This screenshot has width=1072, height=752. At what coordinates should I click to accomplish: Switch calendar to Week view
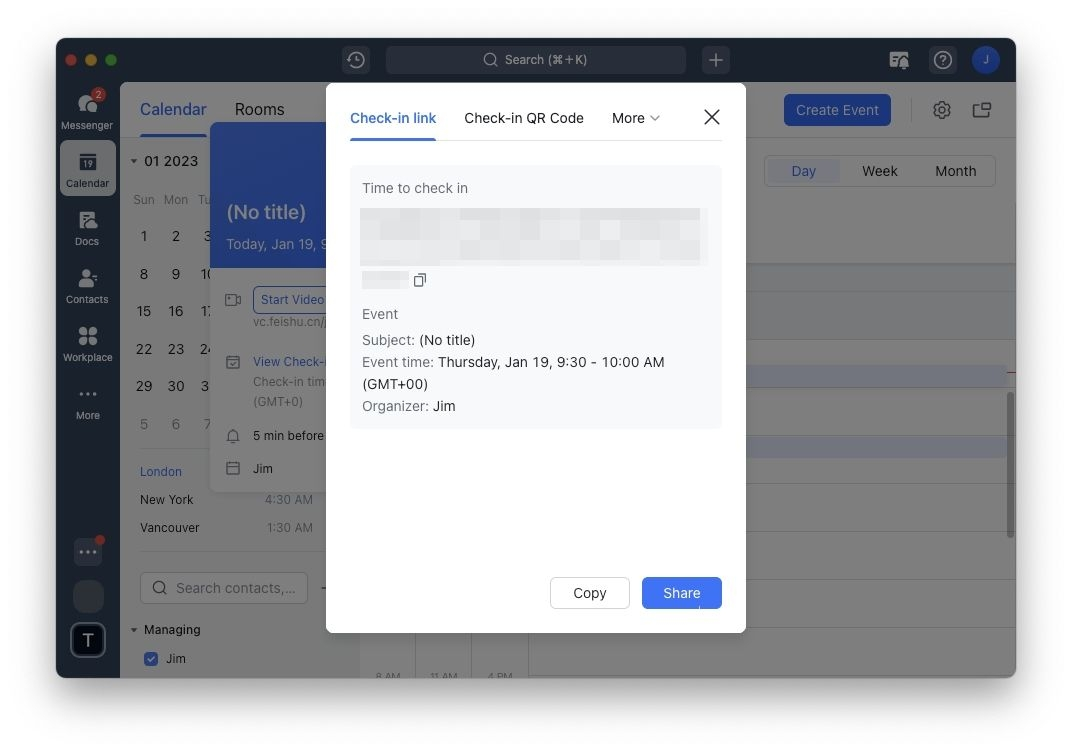(879, 171)
